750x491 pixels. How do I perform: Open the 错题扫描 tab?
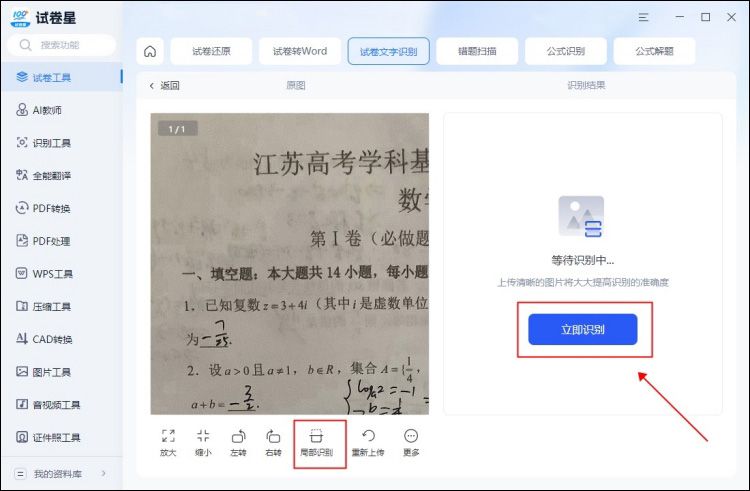click(x=477, y=51)
